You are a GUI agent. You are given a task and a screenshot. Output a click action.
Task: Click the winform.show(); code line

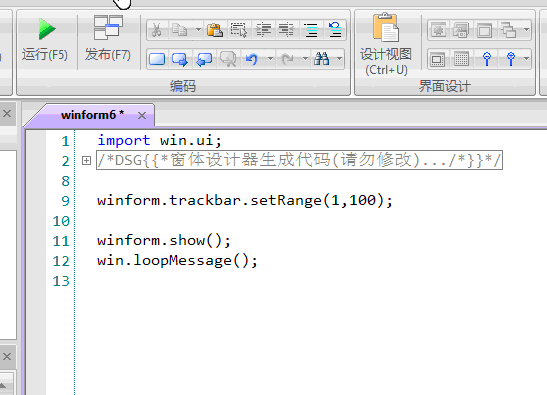tap(164, 240)
